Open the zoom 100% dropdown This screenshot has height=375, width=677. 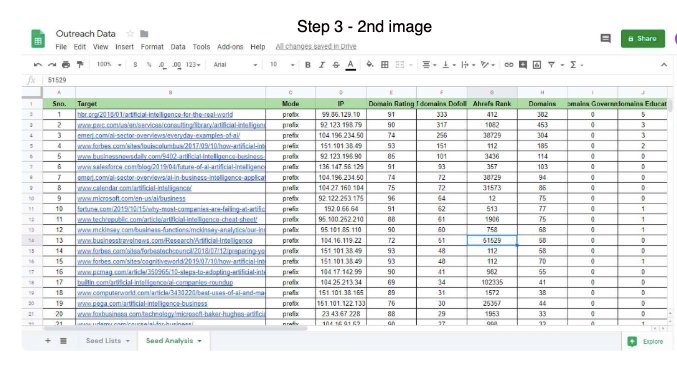(109, 65)
